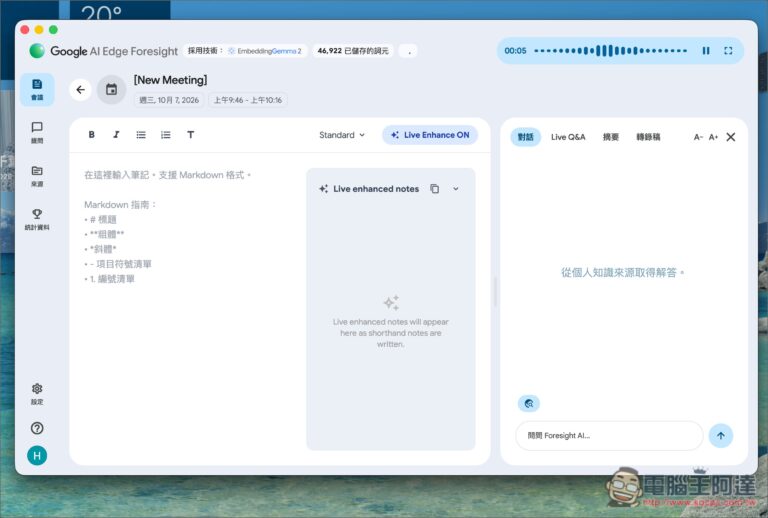Image resolution: width=768 pixels, height=518 pixels.
Task: Click the 00:05 recording timer
Action: [x=515, y=51]
